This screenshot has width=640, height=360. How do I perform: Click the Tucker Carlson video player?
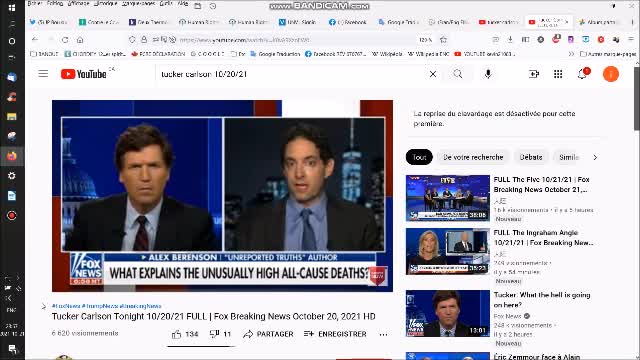pos(222,196)
